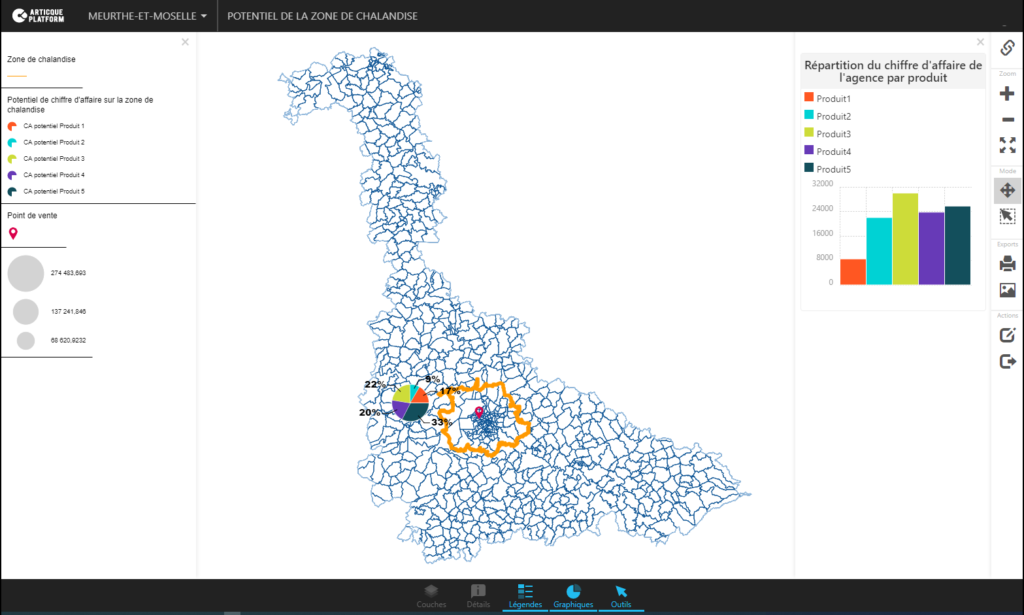This screenshot has height=615, width=1024.
Task: Click the exit/logout action icon
Action: [x=1007, y=361]
